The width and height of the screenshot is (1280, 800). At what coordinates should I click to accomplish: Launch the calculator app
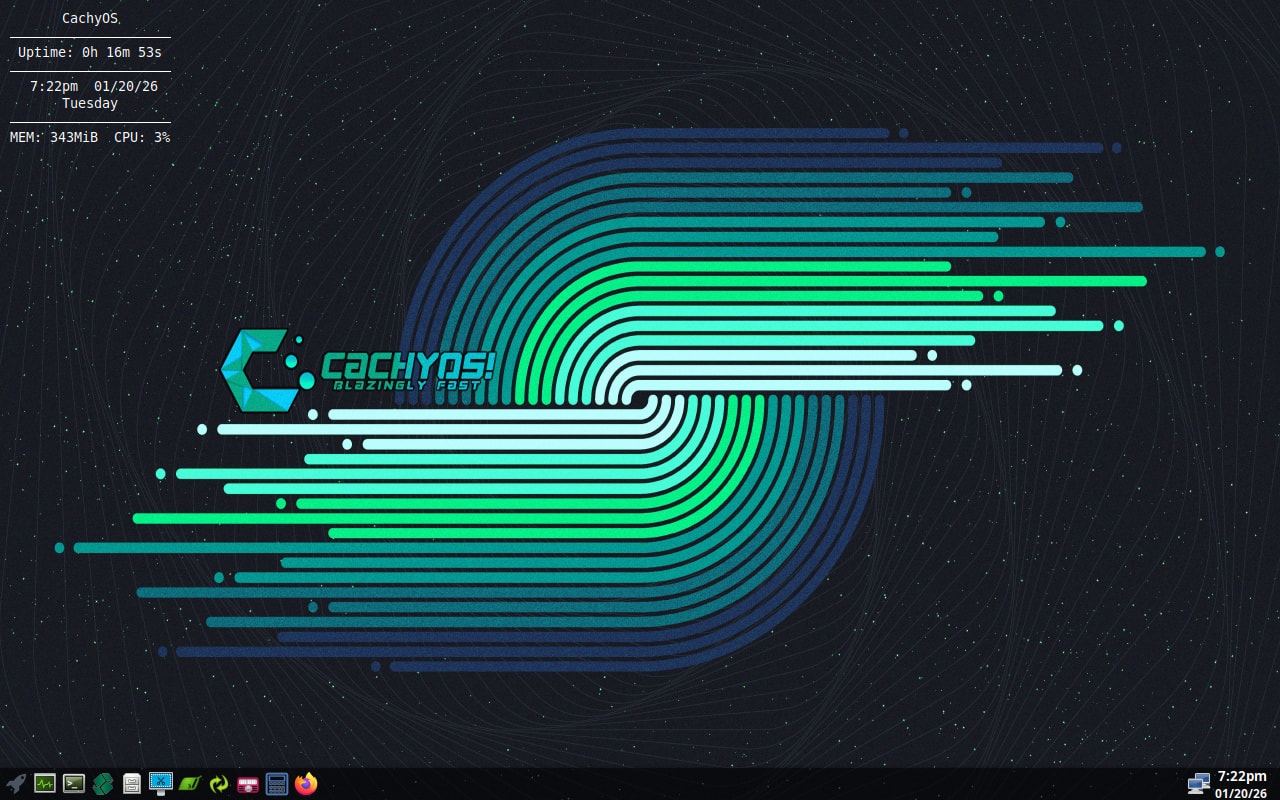[x=277, y=784]
